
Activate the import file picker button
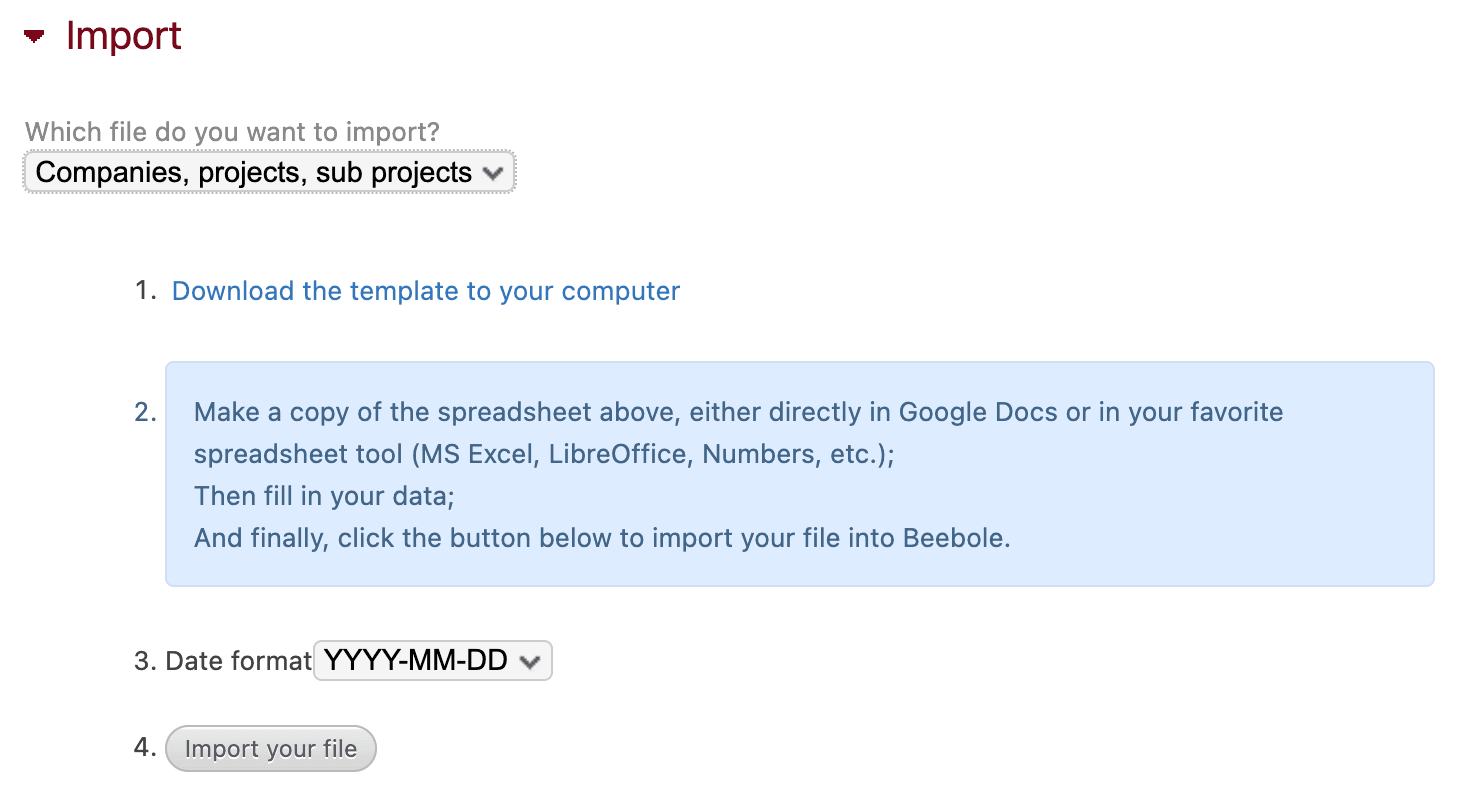[270, 748]
